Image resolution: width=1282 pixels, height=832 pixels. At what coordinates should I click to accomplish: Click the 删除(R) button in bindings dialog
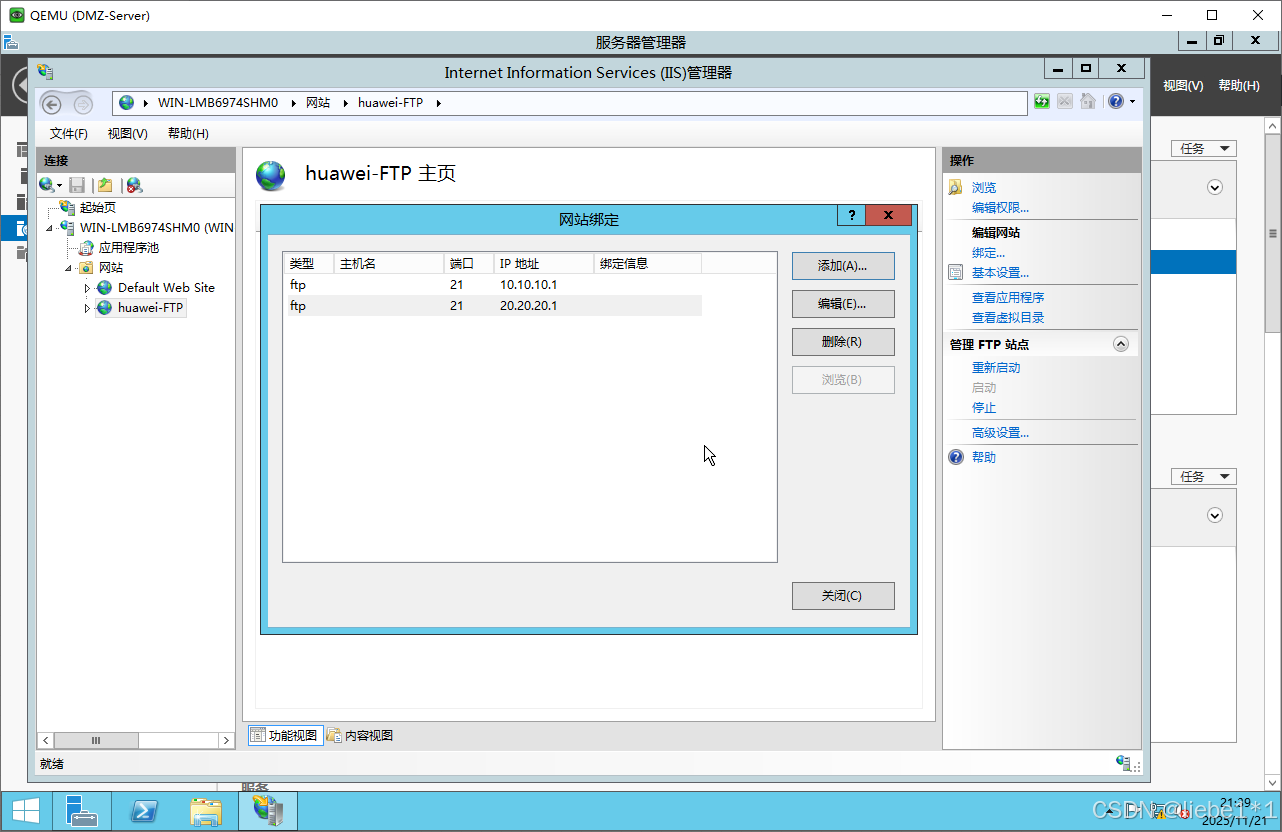[x=843, y=342]
